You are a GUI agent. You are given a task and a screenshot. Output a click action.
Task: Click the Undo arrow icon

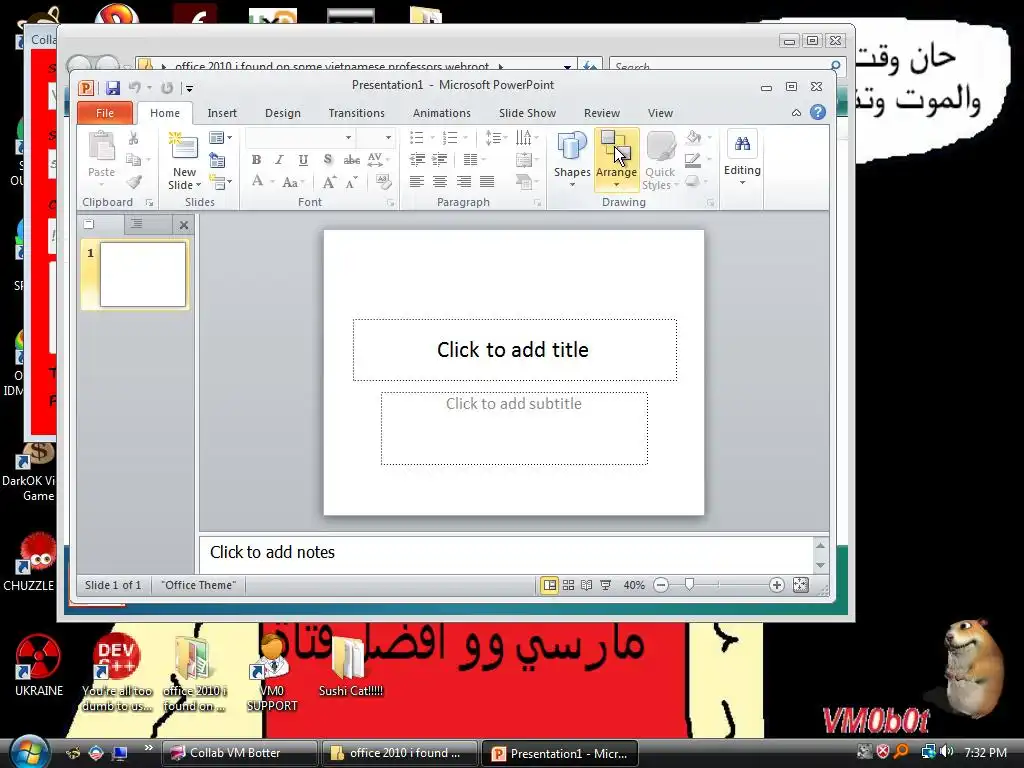(135, 88)
